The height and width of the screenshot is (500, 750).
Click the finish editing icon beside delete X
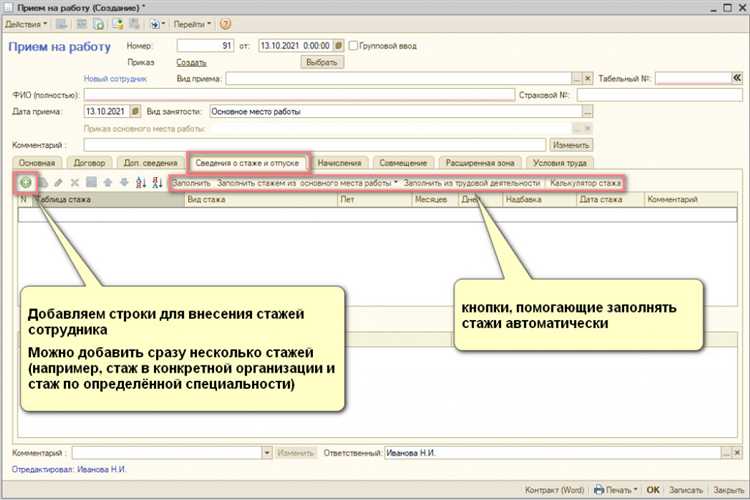click(x=91, y=182)
